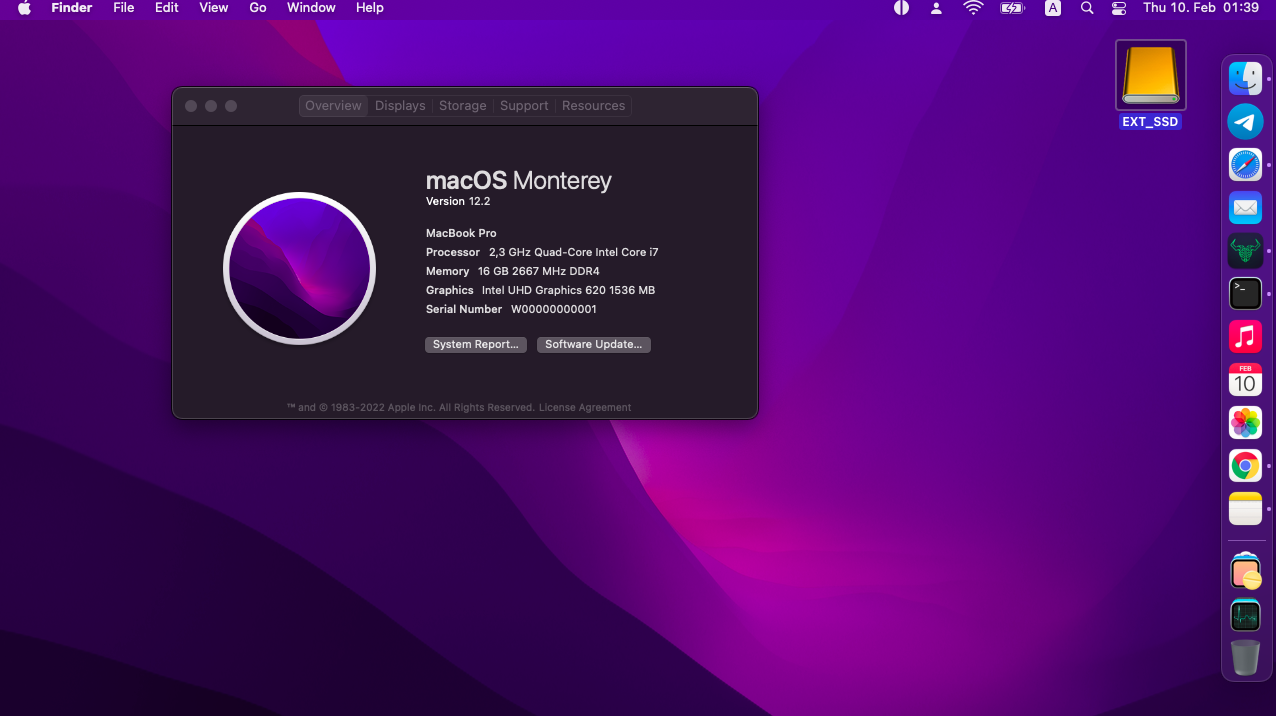
Task: Open the Finder menu
Action: pyautogui.click(x=72, y=8)
